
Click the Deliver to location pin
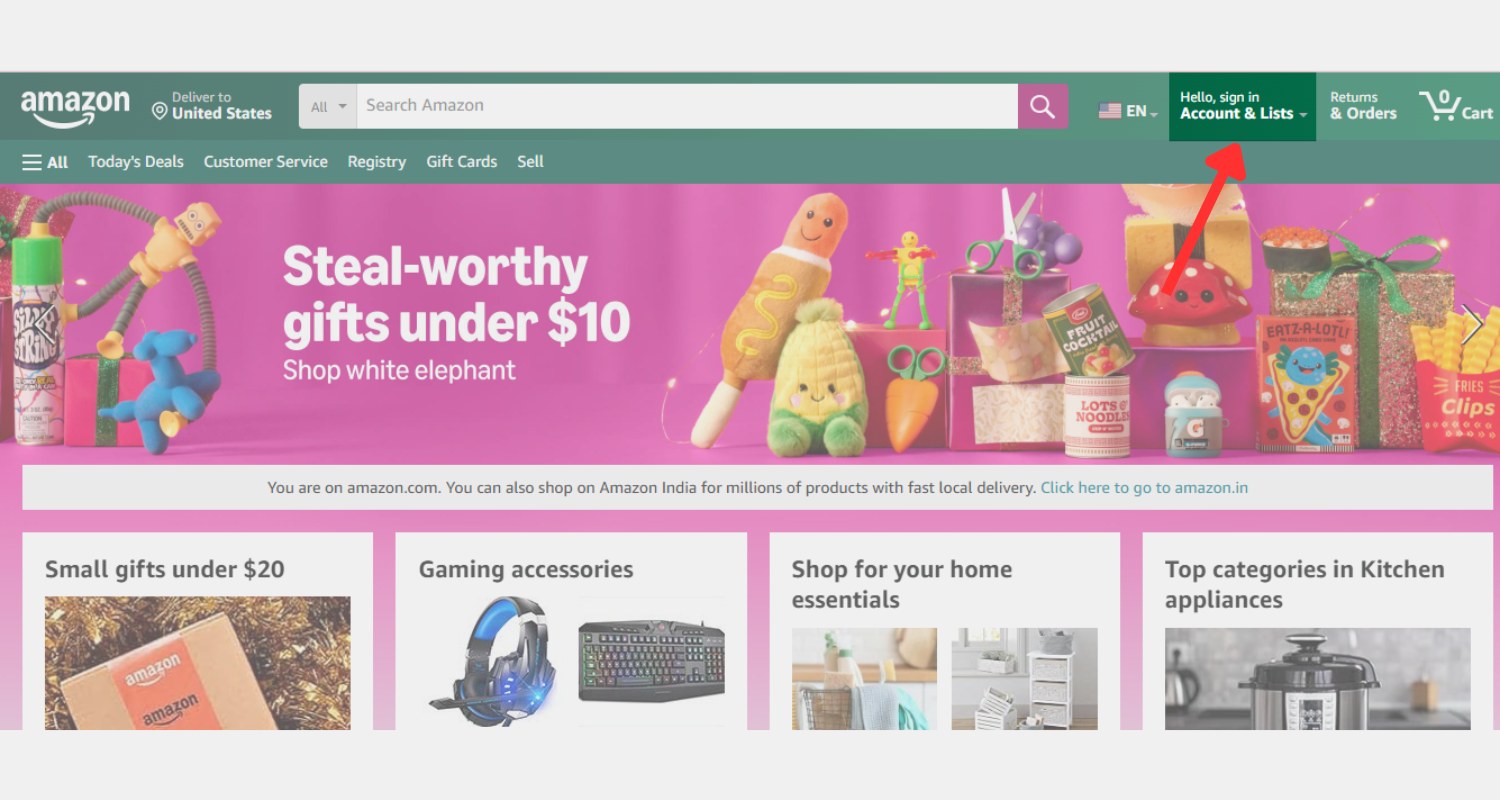159,110
